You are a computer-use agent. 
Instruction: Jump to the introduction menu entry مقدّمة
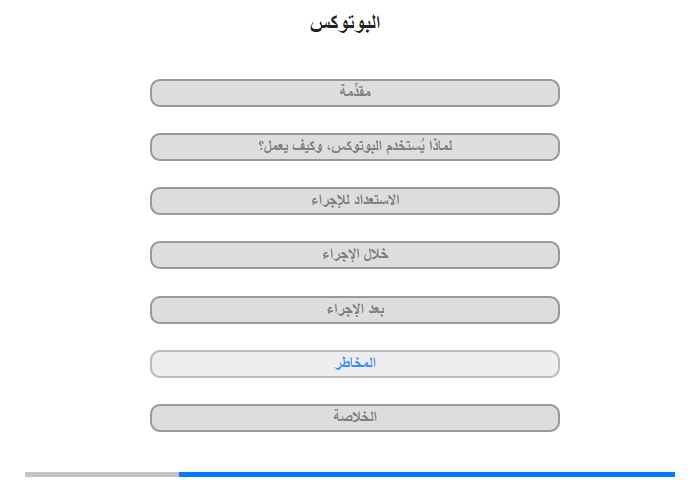click(x=355, y=91)
